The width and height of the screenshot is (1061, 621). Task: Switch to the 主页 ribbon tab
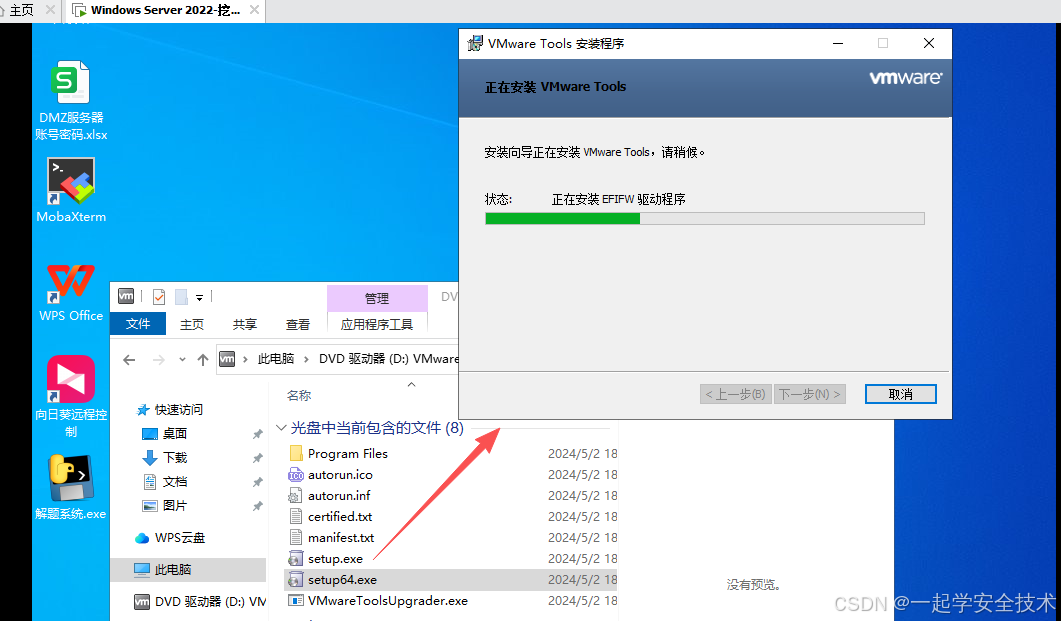tap(191, 324)
